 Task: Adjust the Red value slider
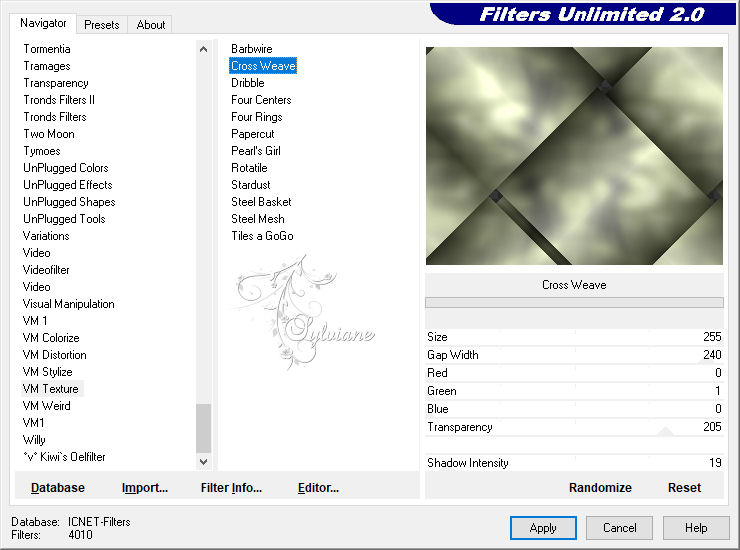(x=574, y=373)
